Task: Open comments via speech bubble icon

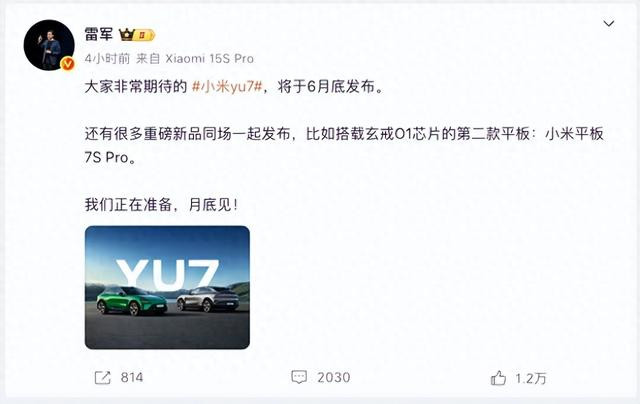Action: [299, 377]
